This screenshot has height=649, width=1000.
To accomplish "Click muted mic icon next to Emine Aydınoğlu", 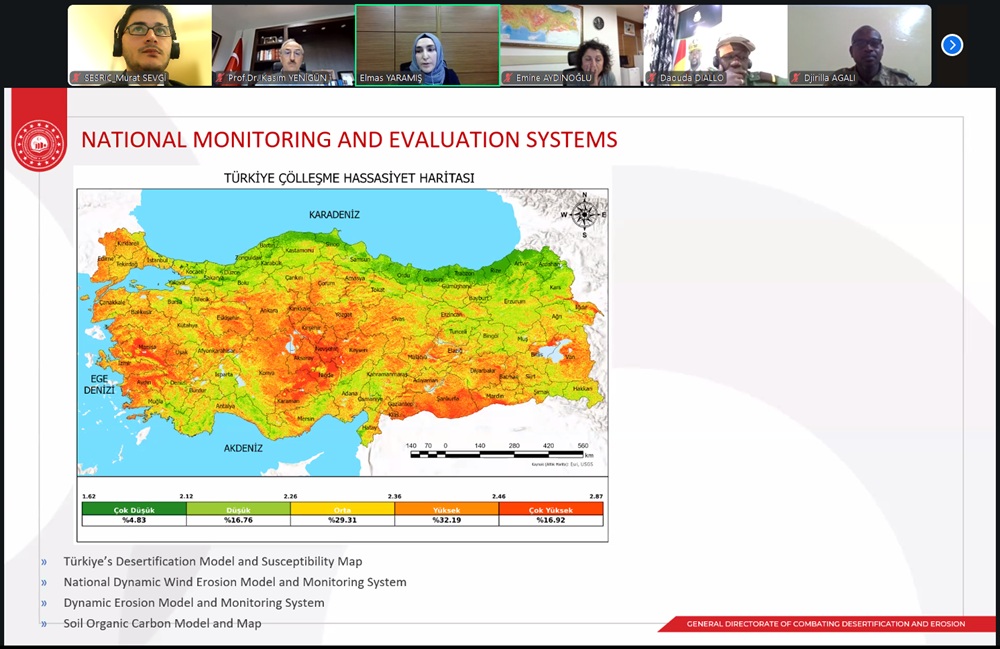I will click(508, 78).
